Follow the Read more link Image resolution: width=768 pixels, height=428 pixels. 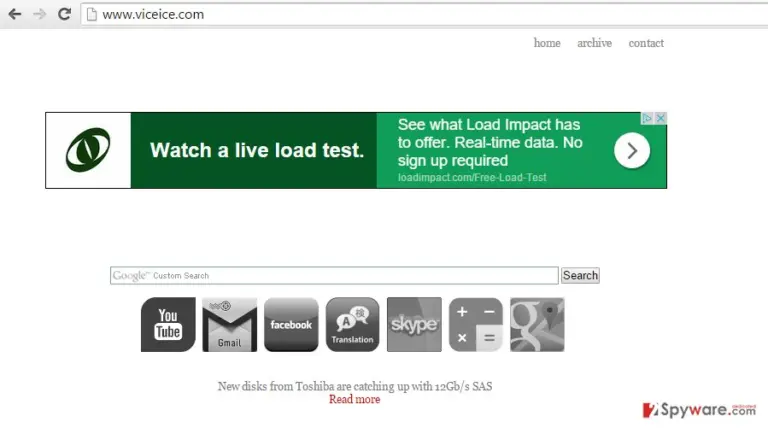(355, 400)
